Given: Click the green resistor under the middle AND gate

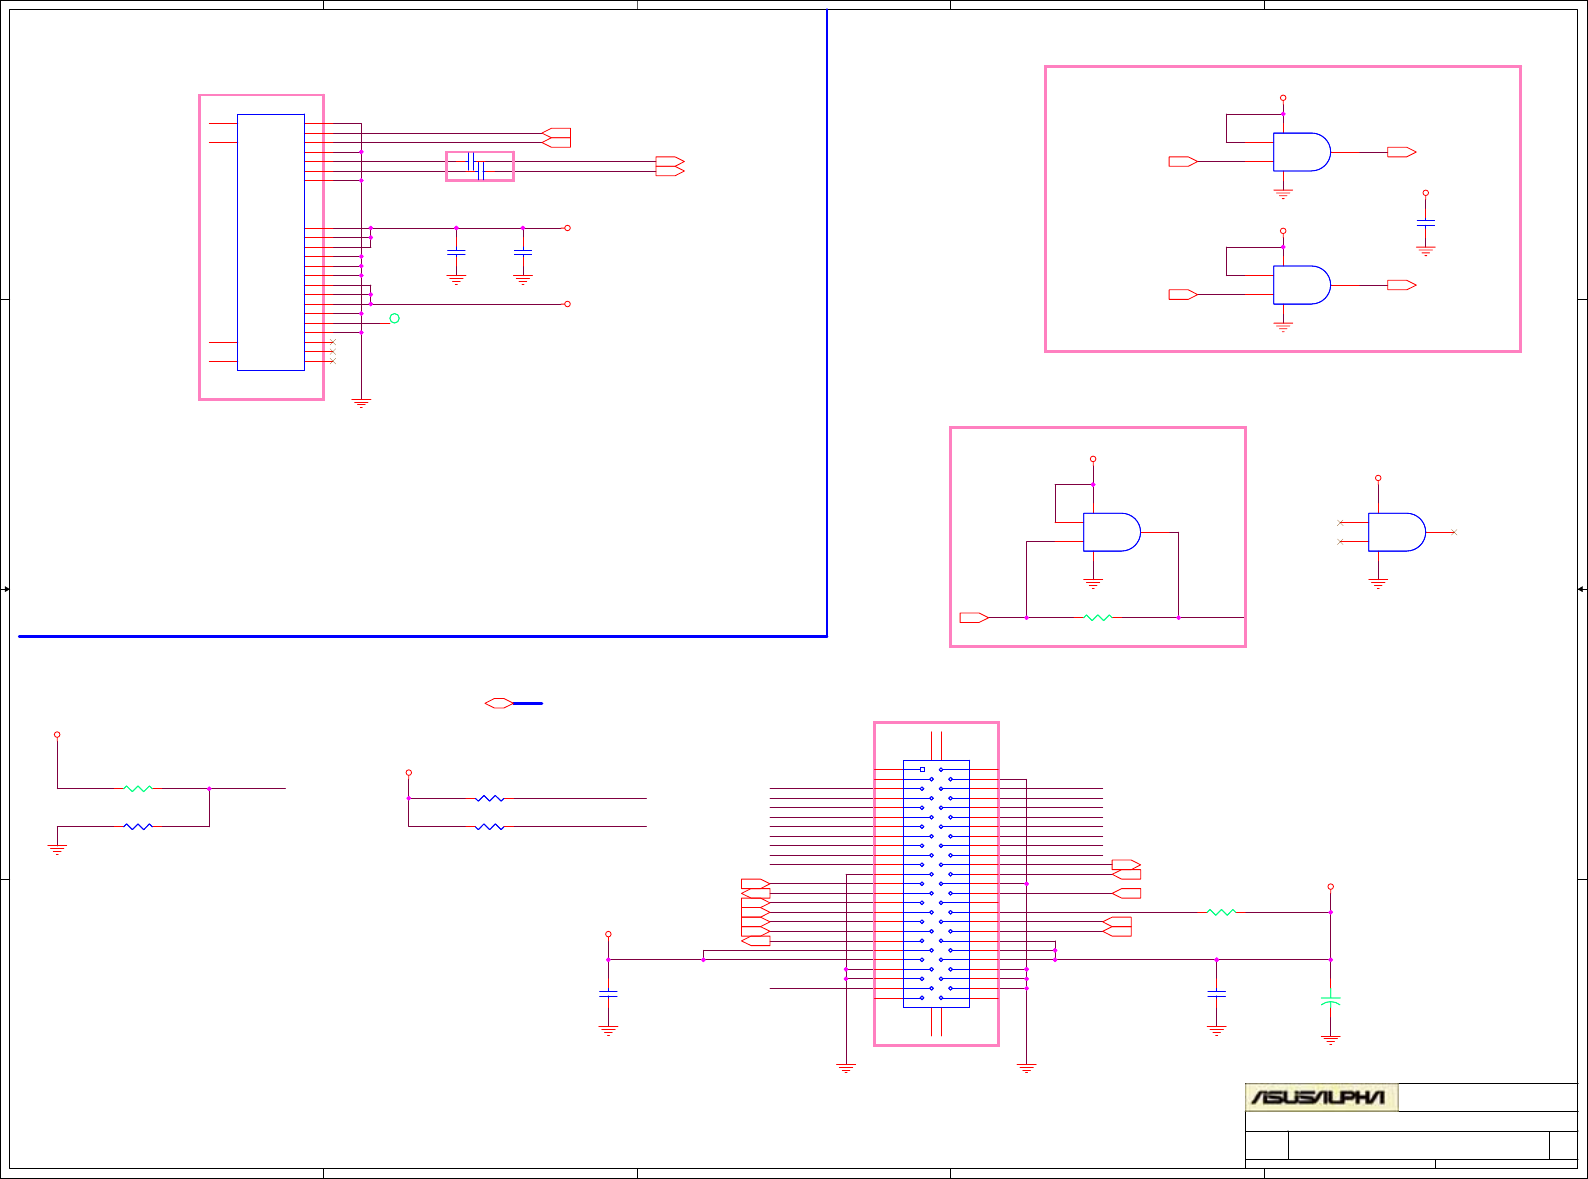Looking at the screenshot, I should [x=1098, y=618].
